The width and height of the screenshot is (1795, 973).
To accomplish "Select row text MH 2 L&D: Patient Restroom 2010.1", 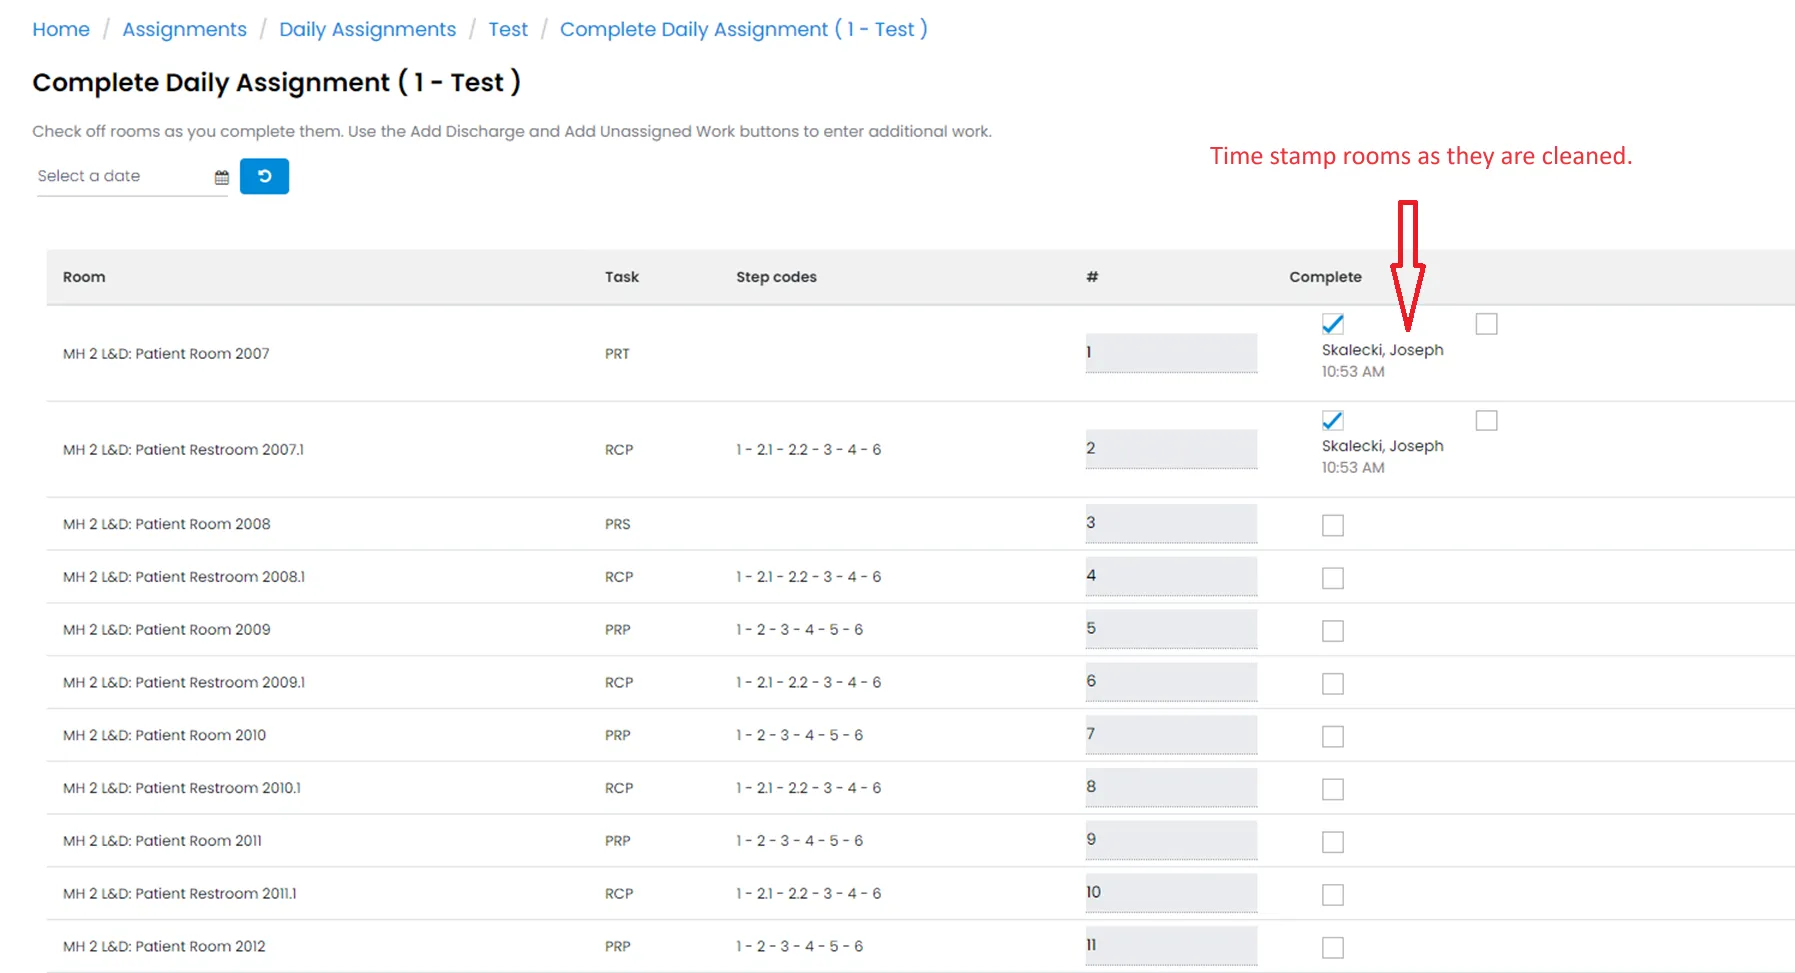I will click(182, 788).
